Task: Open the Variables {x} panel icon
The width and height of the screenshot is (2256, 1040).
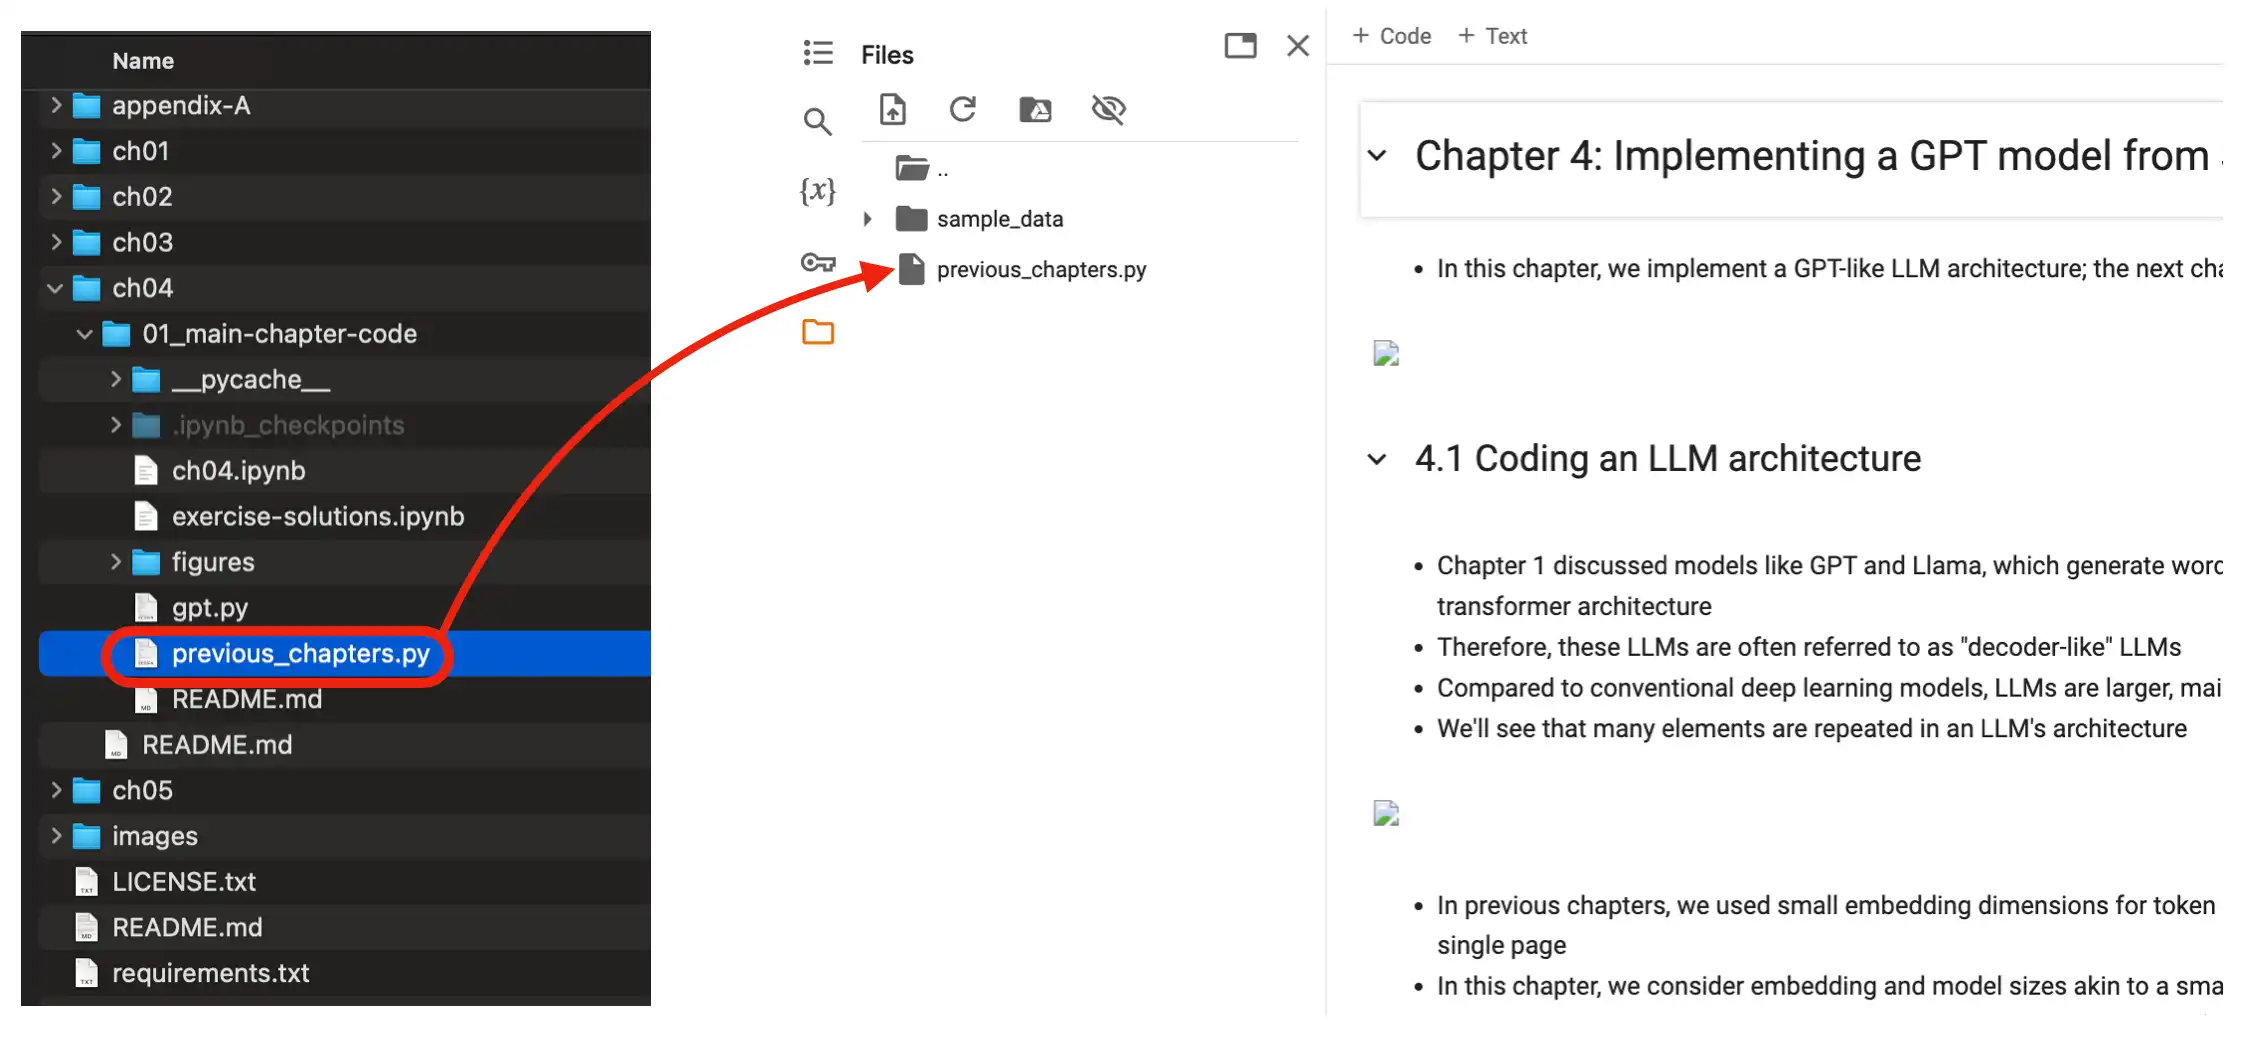Action: click(817, 190)
